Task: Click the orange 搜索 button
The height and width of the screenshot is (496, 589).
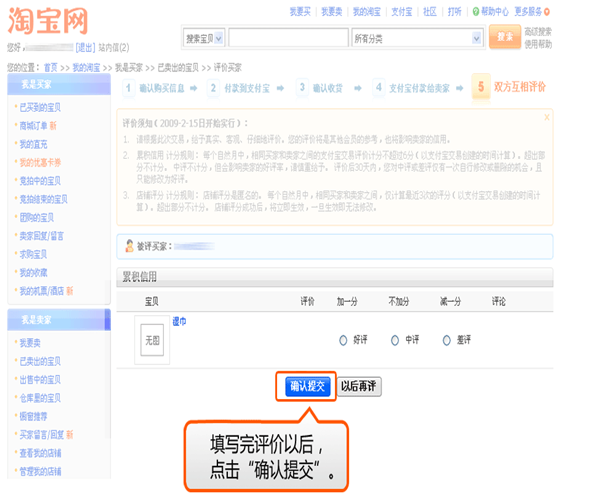Action: 505,37
